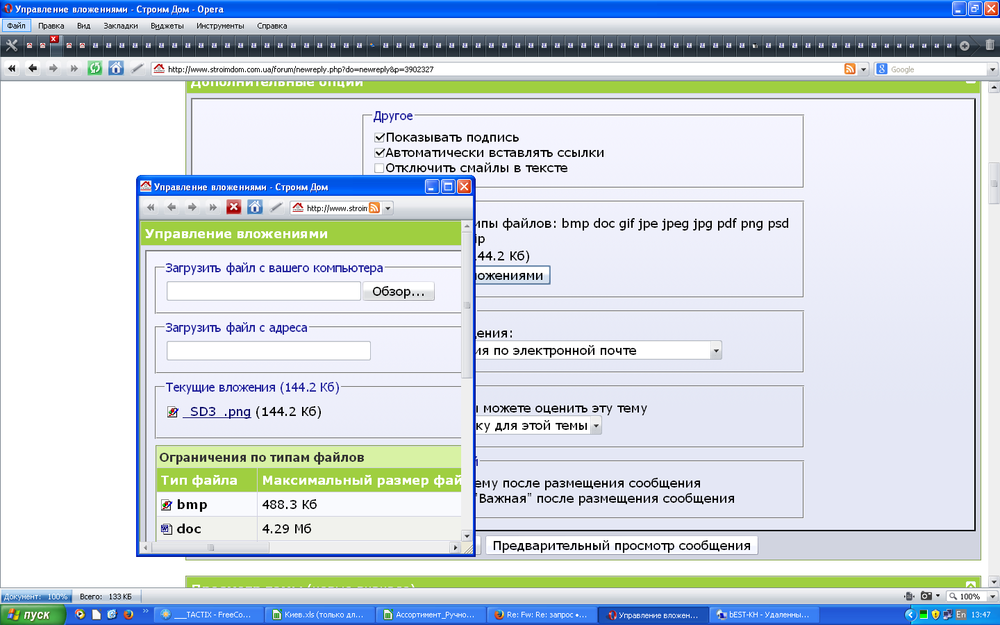Toggle 'Автоматически вставлять ссылки' checkbox

click(379, 153)
